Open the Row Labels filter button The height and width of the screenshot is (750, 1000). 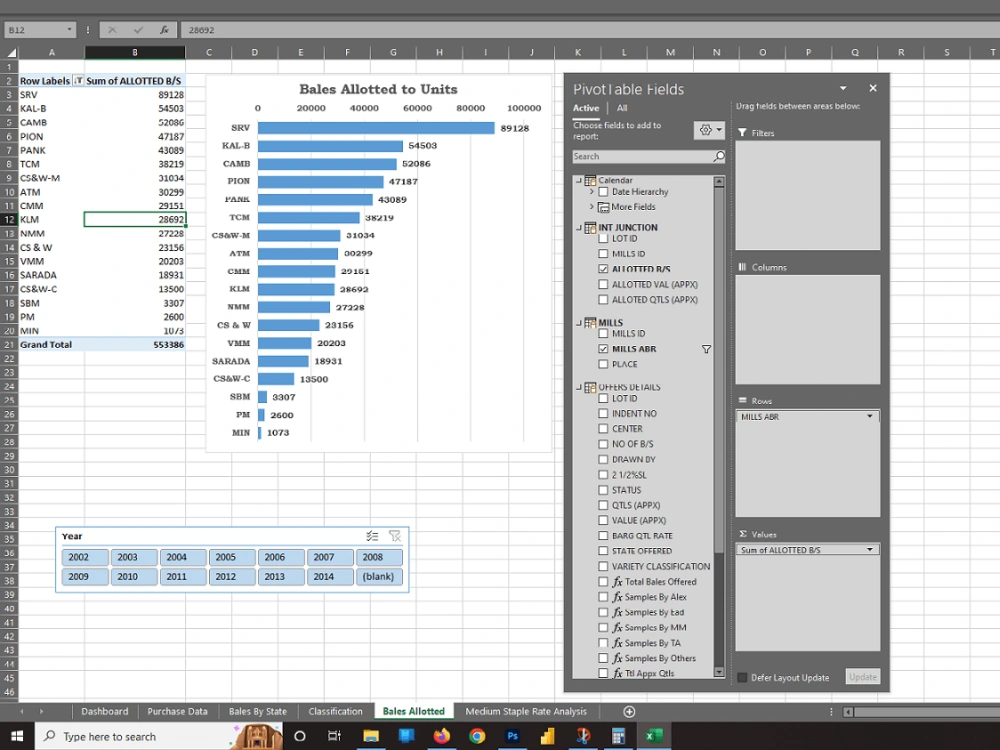point(78,80)
